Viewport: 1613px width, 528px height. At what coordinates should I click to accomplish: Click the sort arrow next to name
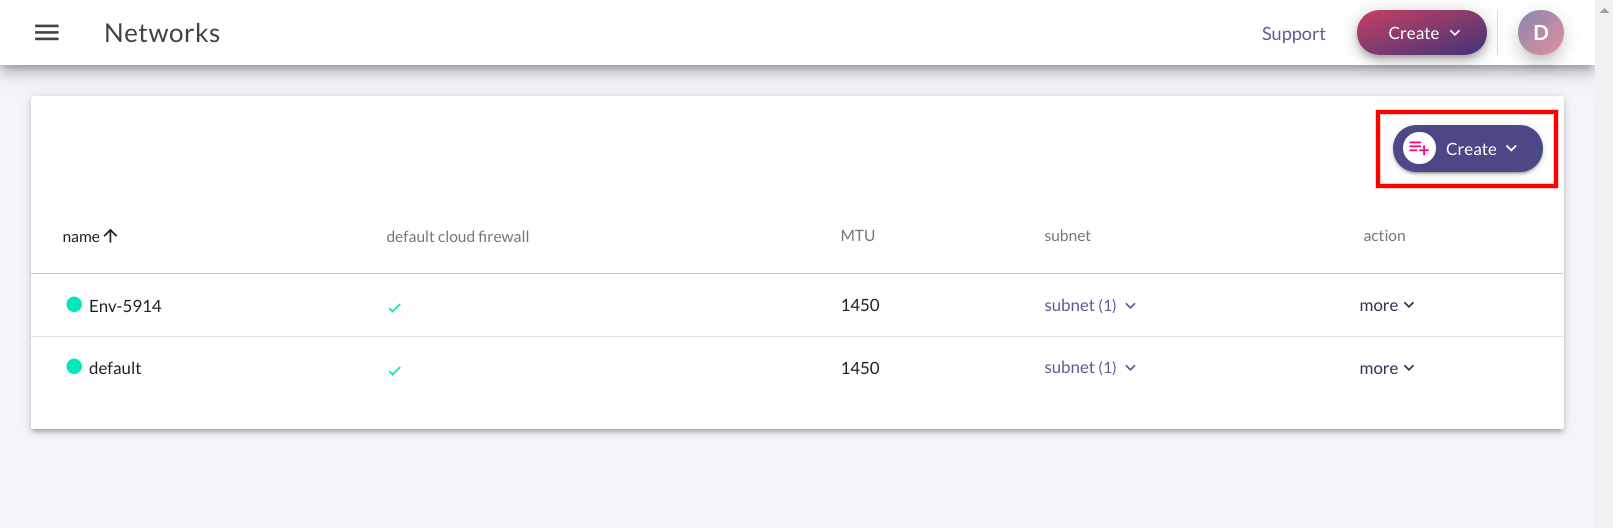coord(111,236)
